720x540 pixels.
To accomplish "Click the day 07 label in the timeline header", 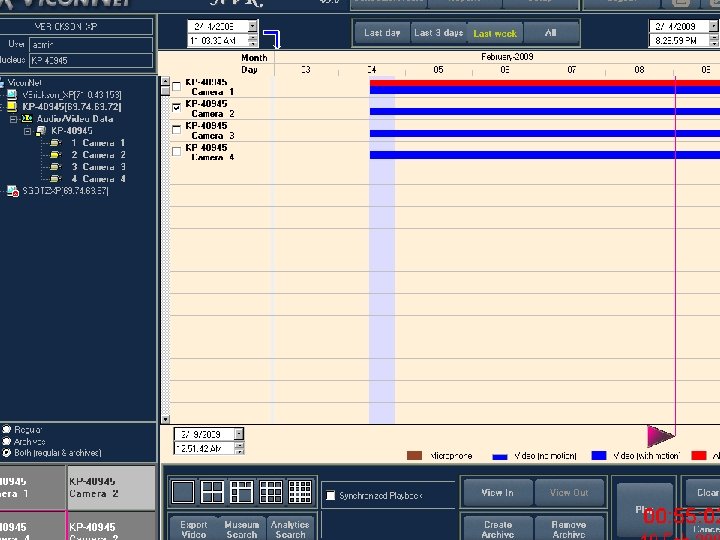I will pyautogui.click(x=572, y=69).
